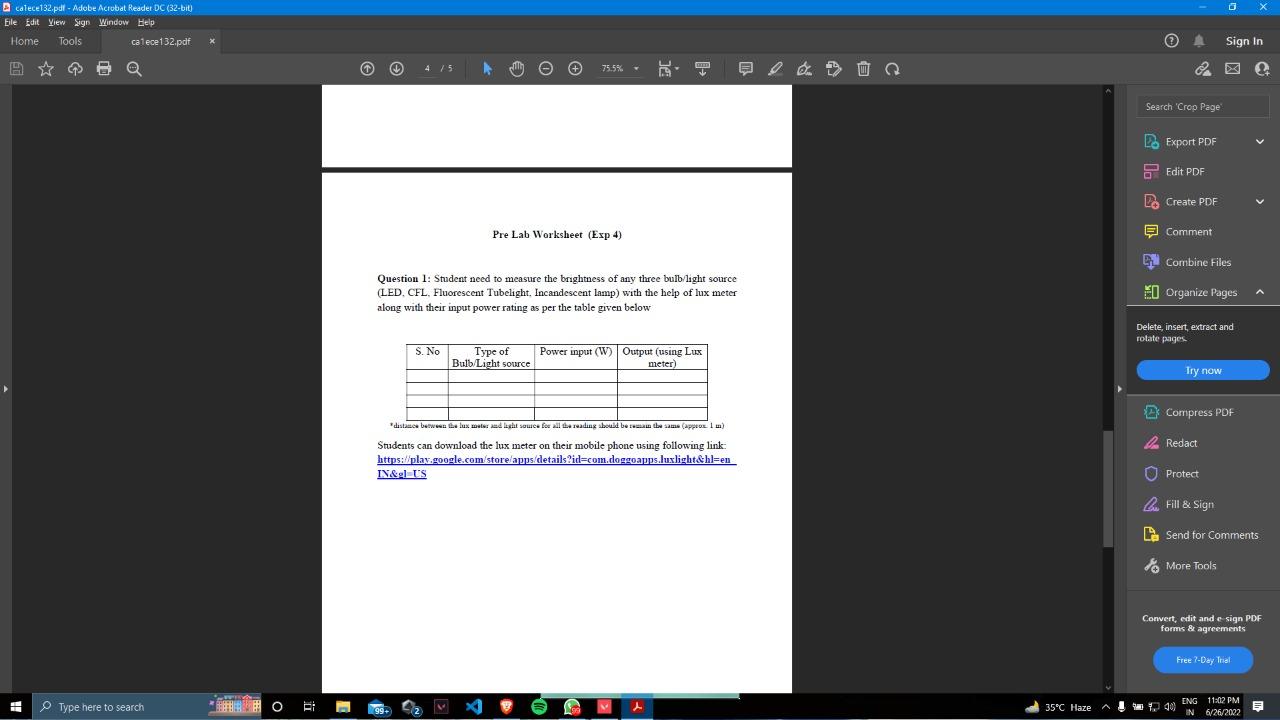Expand the Export PDF section chevron
This screenshot has height=720, width=1280.
1260,141
